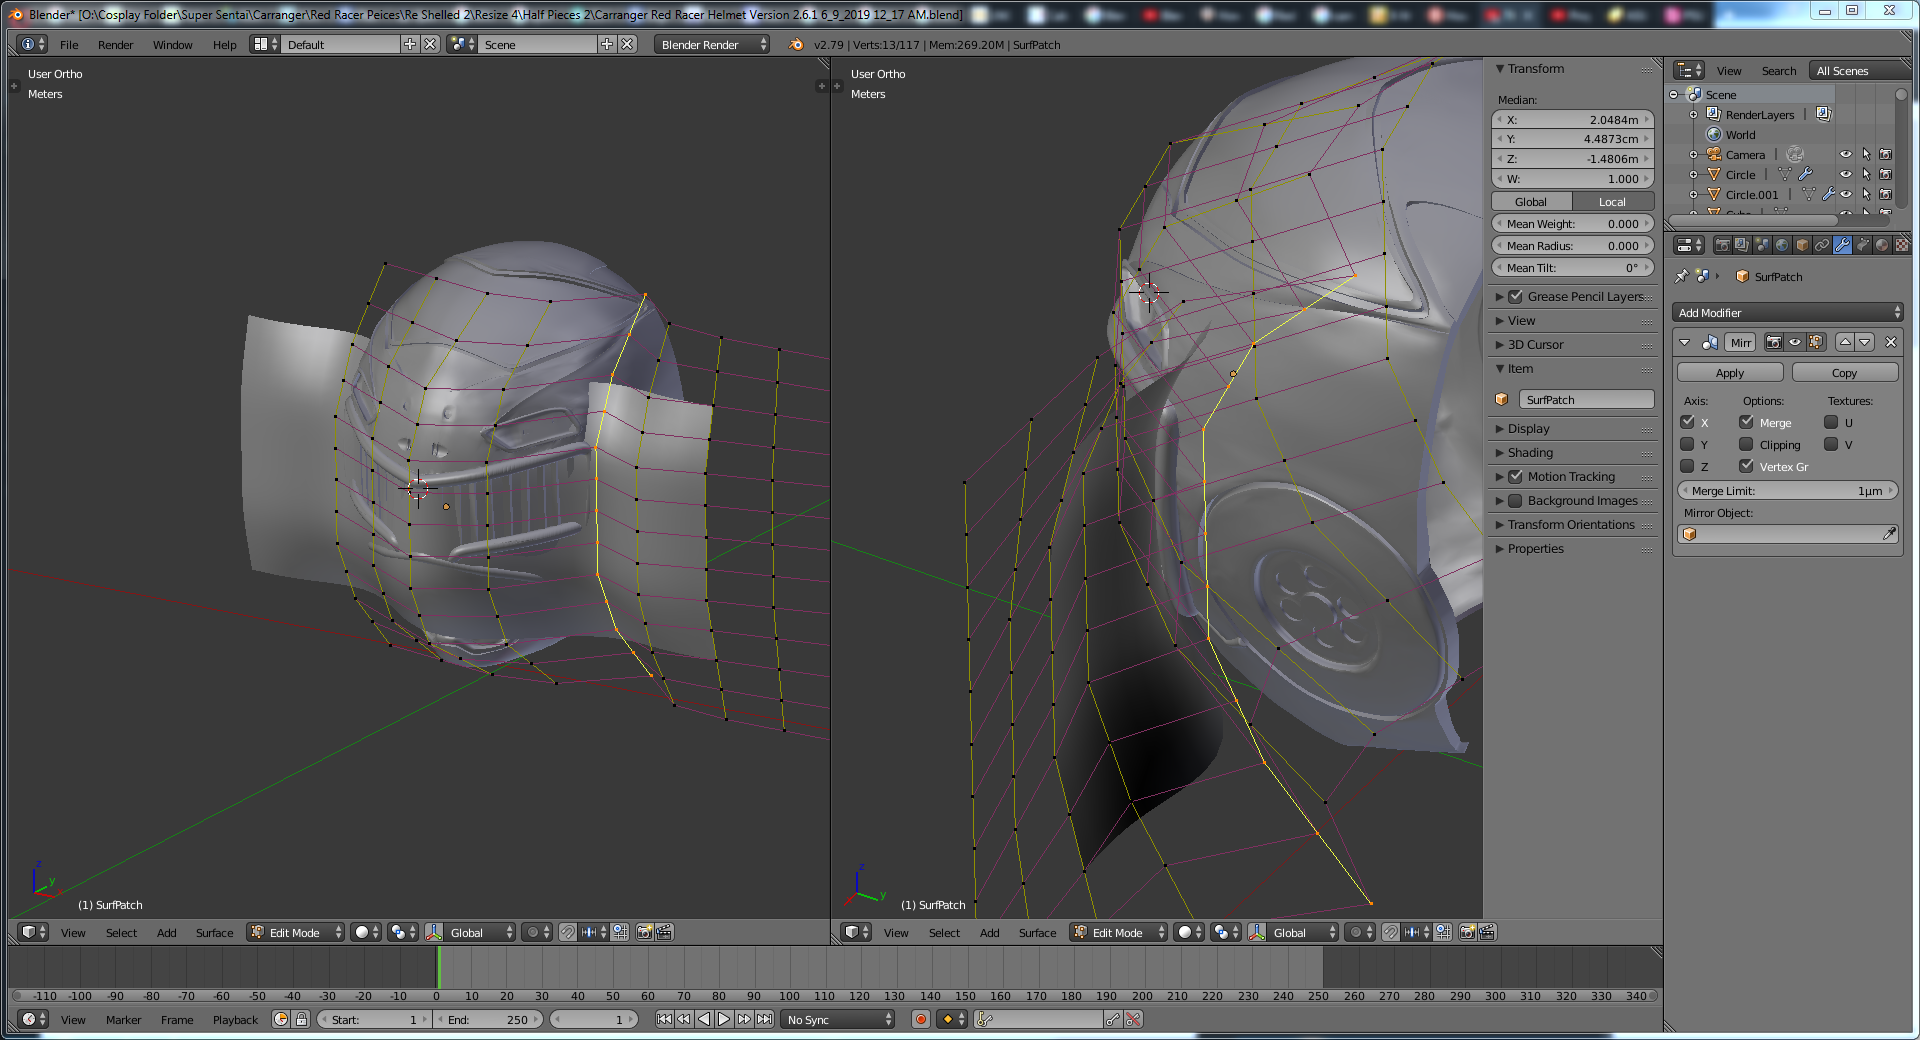Move the Mirror modifier down
Image resolution: width=1920 pixels, height=1040 pixels.
pos(1865,342)
